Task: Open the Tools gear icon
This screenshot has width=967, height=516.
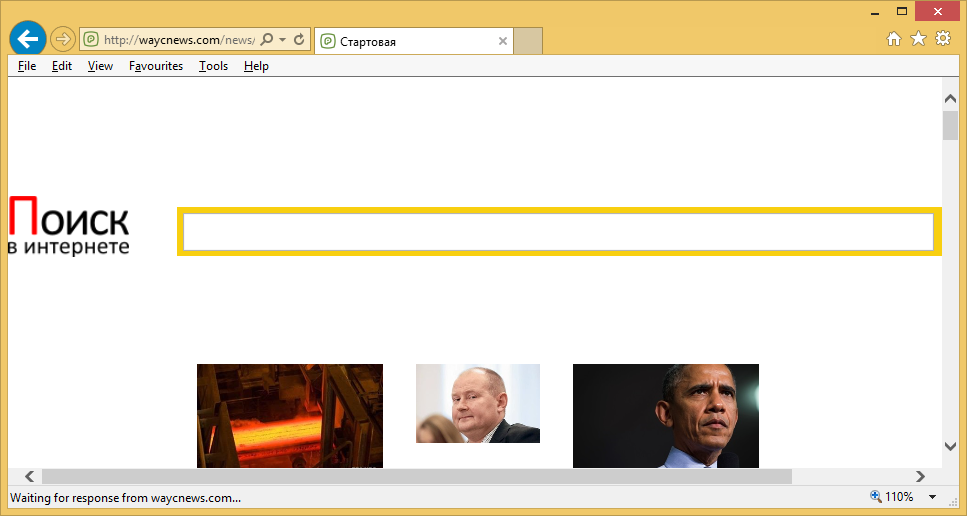Action: pyautogui.click(x=942, y=39)
